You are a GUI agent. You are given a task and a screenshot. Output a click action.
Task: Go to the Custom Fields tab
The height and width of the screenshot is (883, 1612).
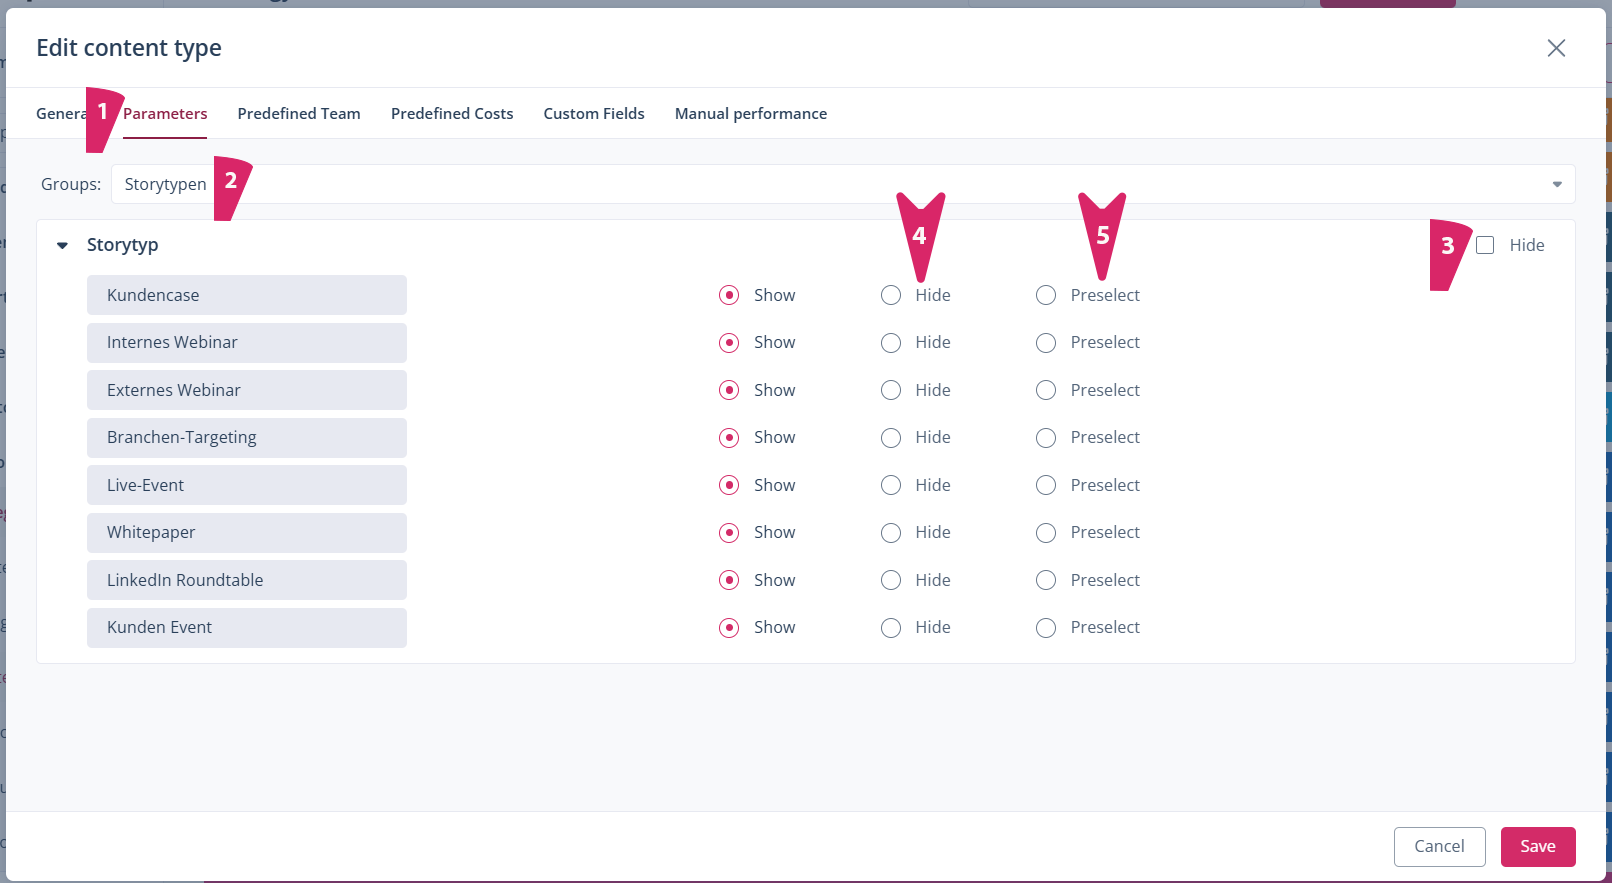(x=594, y=114)
